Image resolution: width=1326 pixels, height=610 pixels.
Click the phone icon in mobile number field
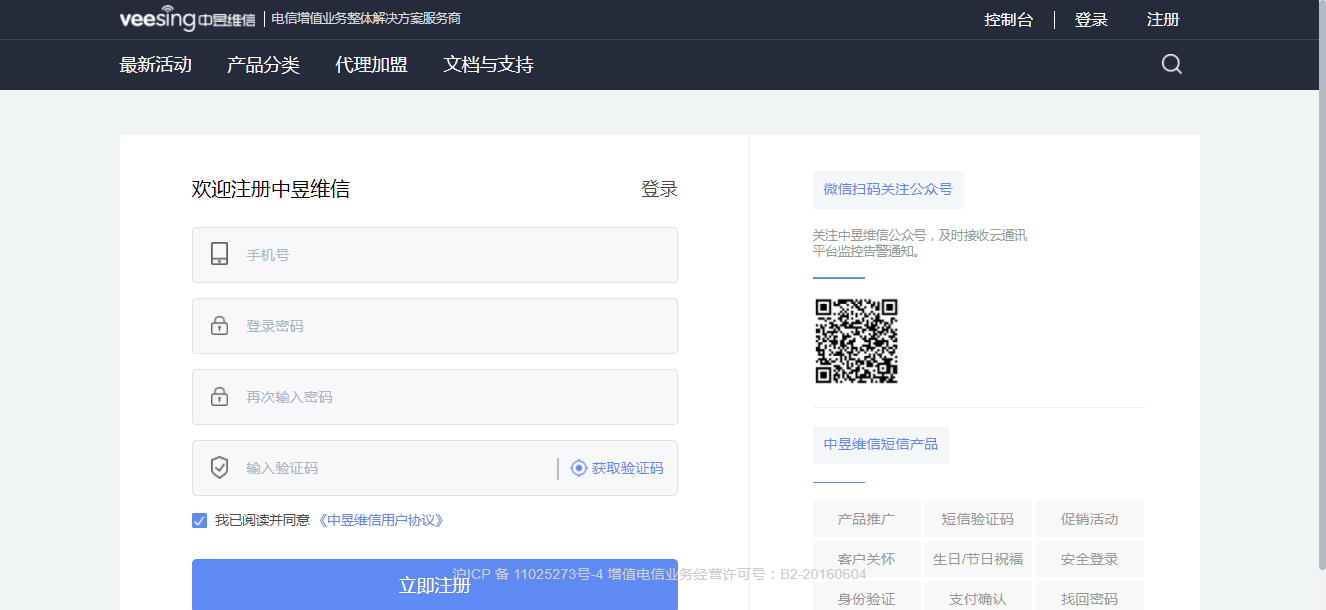click(219, 254)
